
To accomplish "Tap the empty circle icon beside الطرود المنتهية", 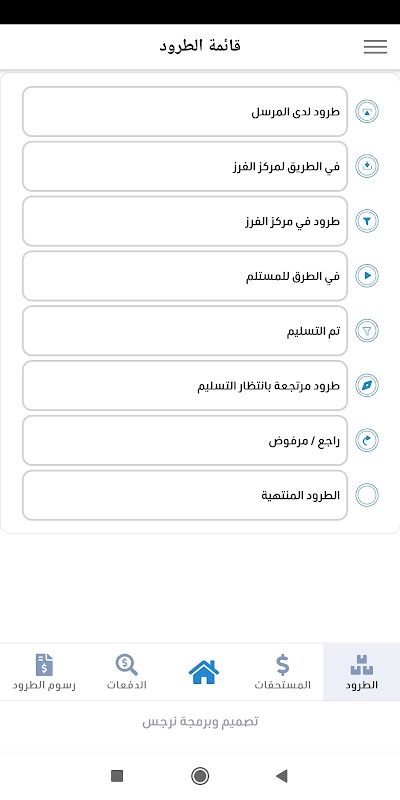I will pos(367,495).
